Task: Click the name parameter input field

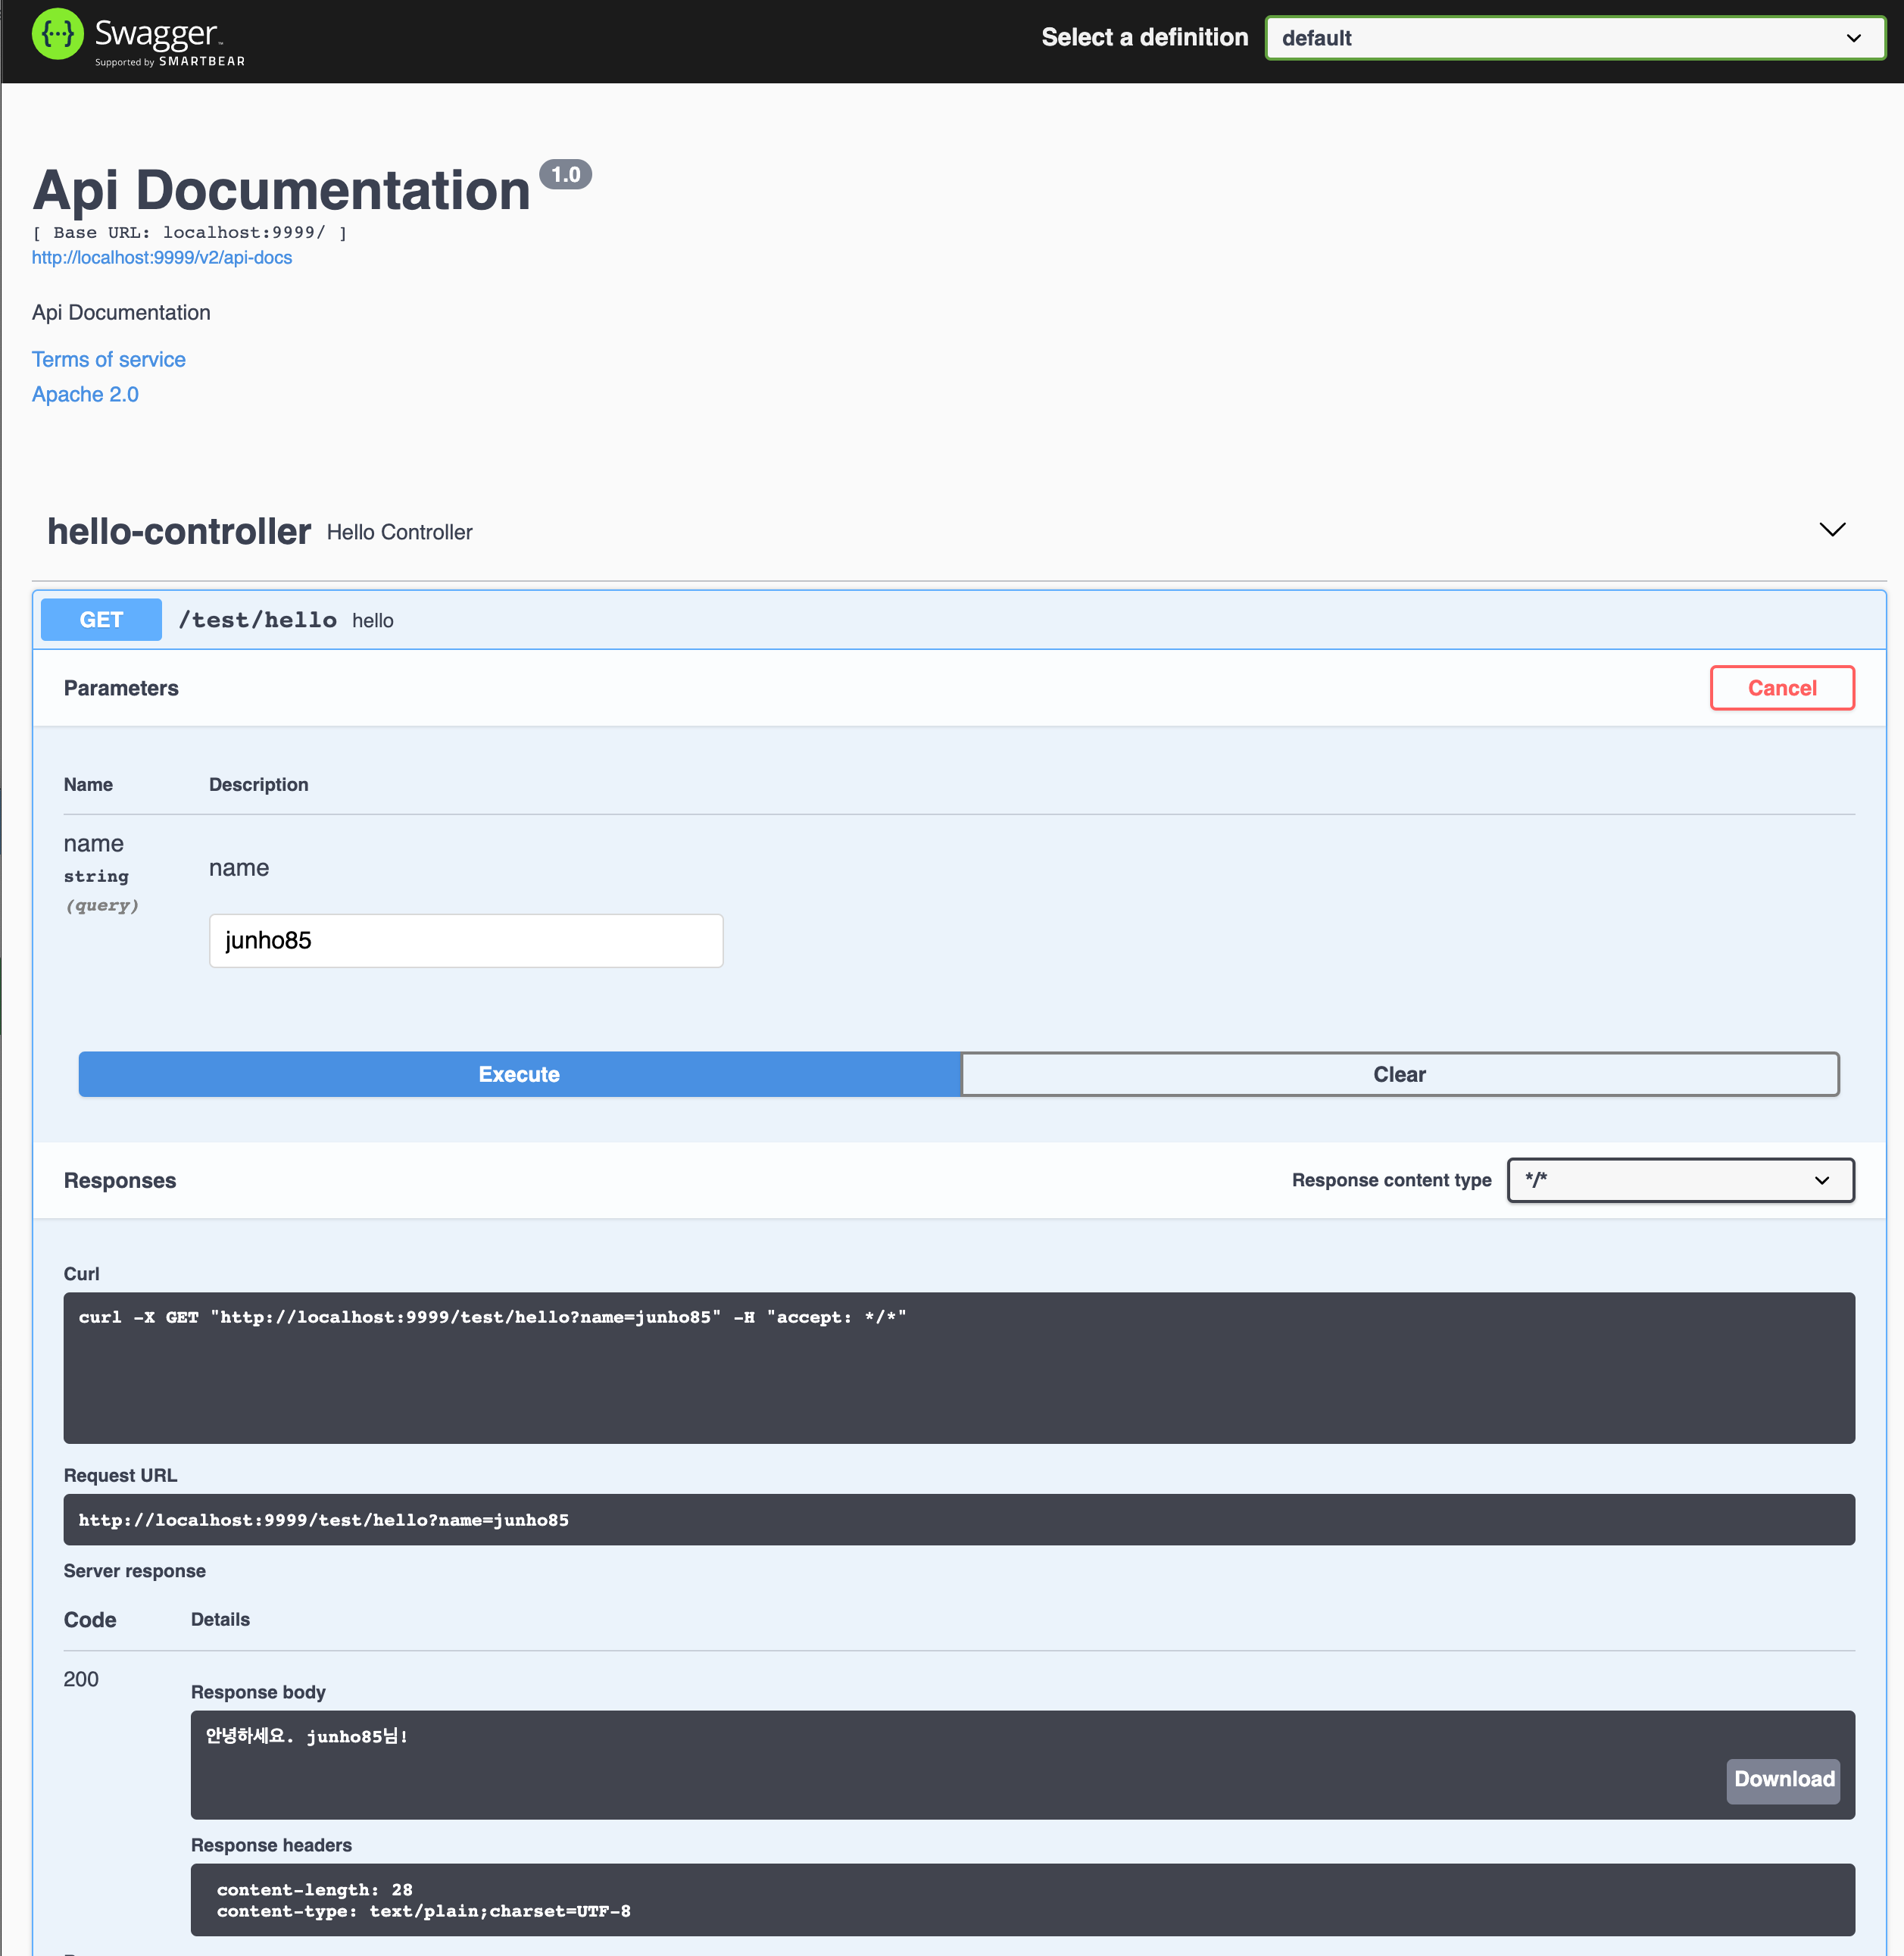Action: point(465,940)
